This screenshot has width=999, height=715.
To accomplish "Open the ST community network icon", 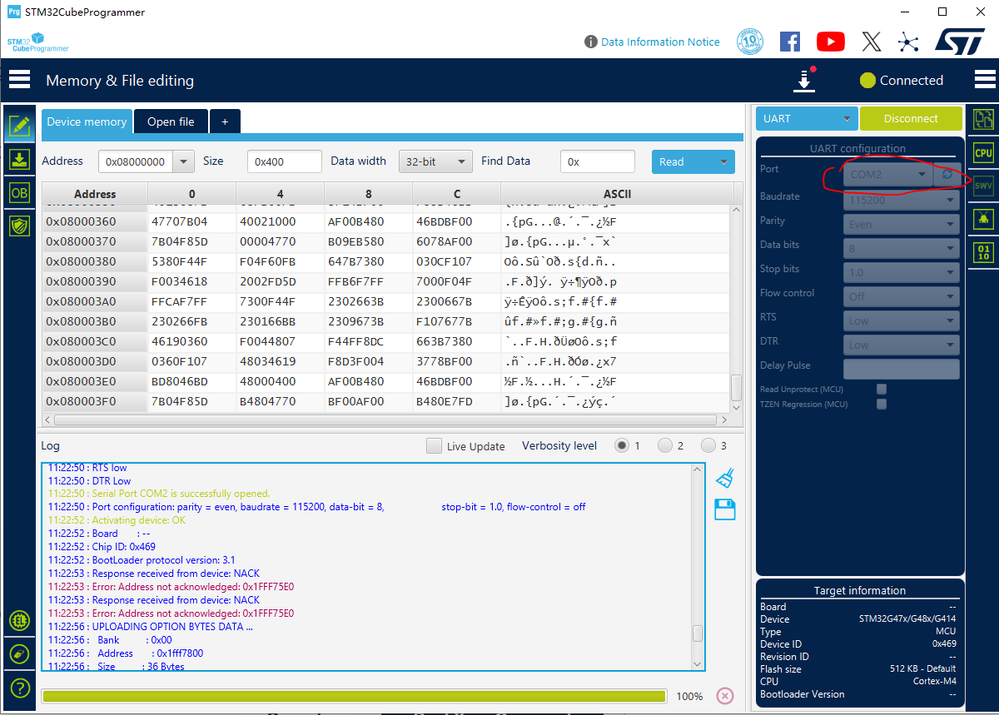I will [909, 43].
